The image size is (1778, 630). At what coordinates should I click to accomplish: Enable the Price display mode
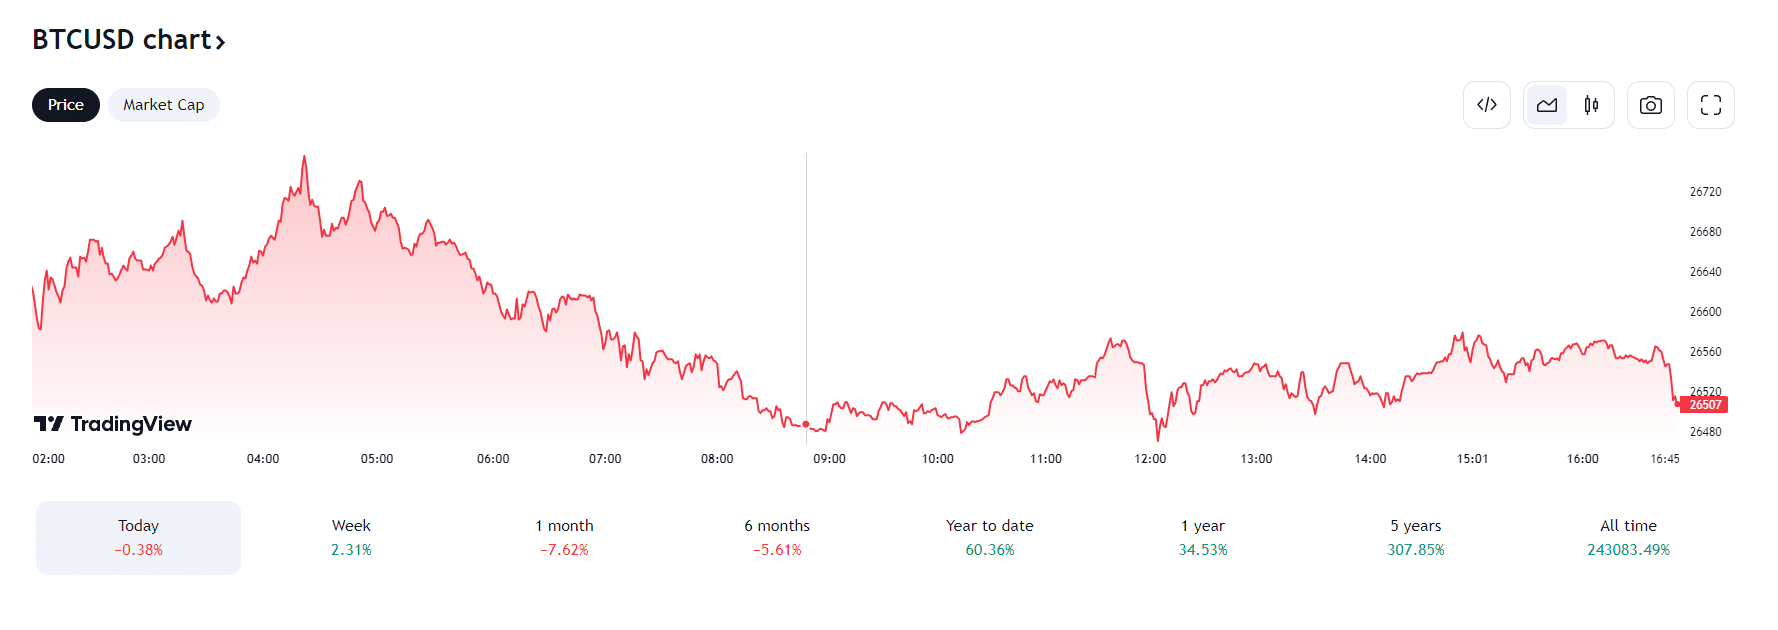(65, 104)
